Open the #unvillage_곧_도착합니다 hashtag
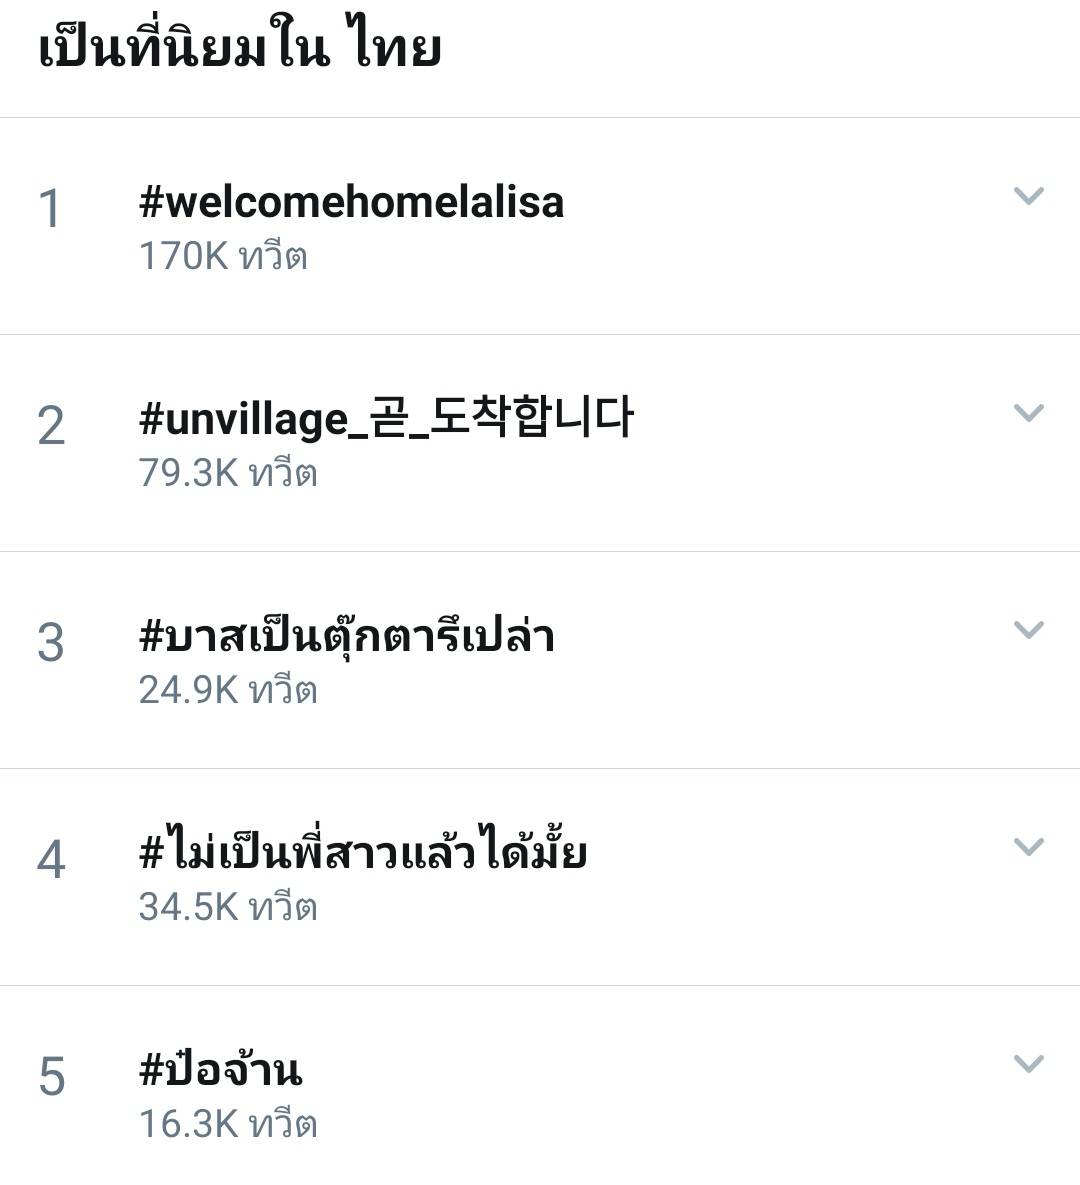The image size is (1080, 1185). tap(386, 418)
